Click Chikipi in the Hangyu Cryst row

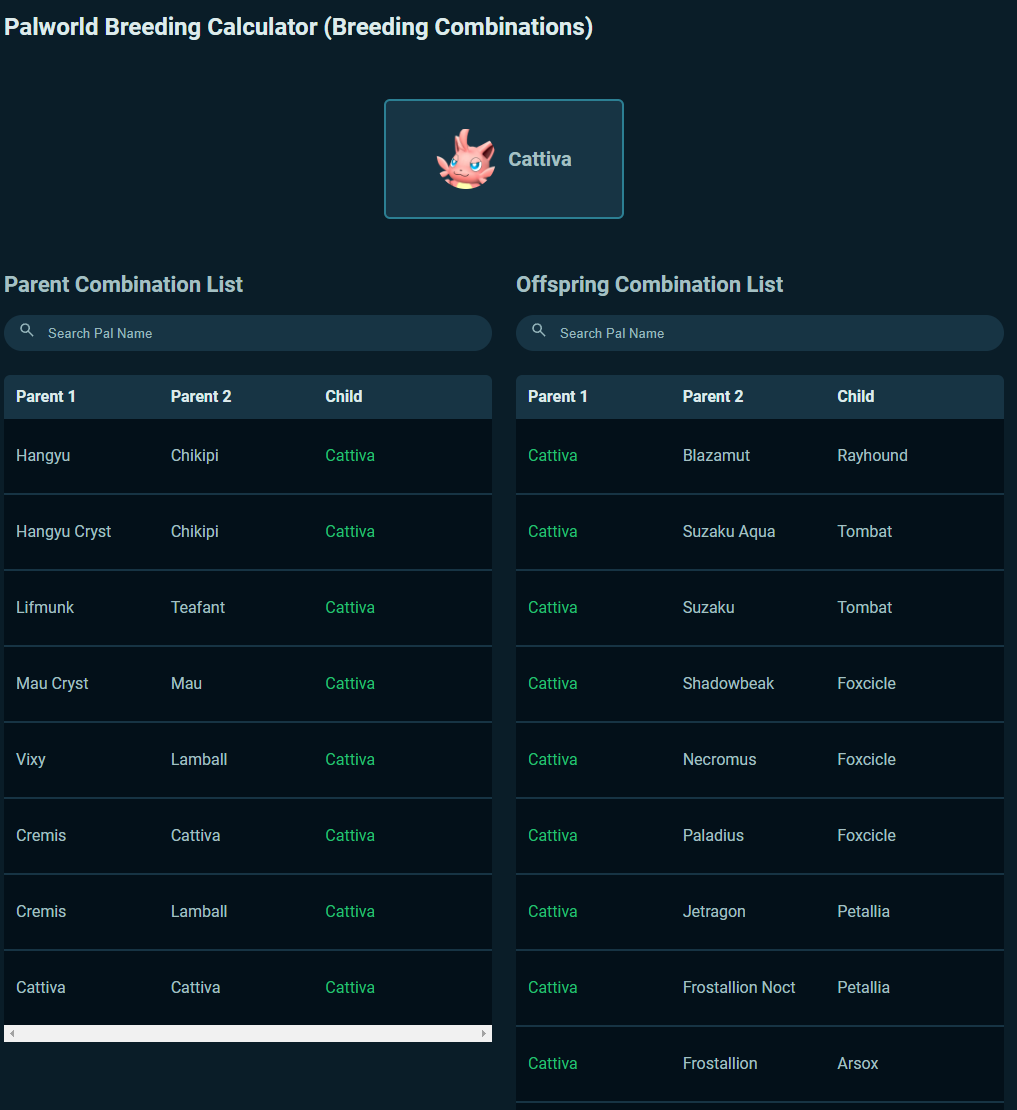(x=195, y=532)
